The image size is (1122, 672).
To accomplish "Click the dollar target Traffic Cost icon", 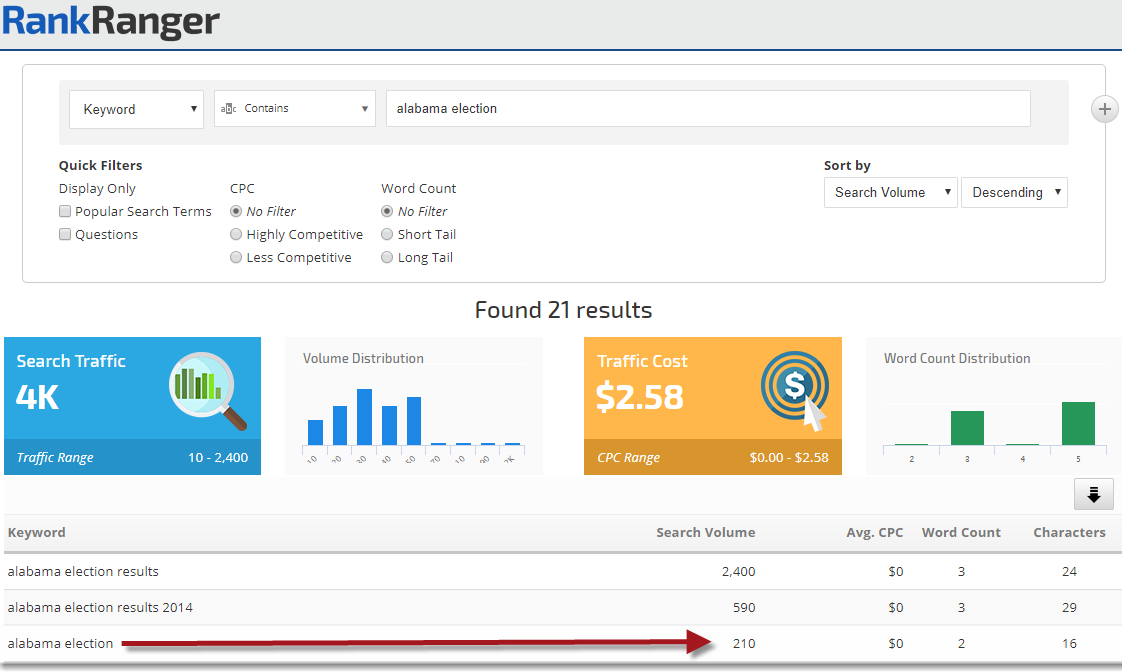I will click(x=795, y=390).
